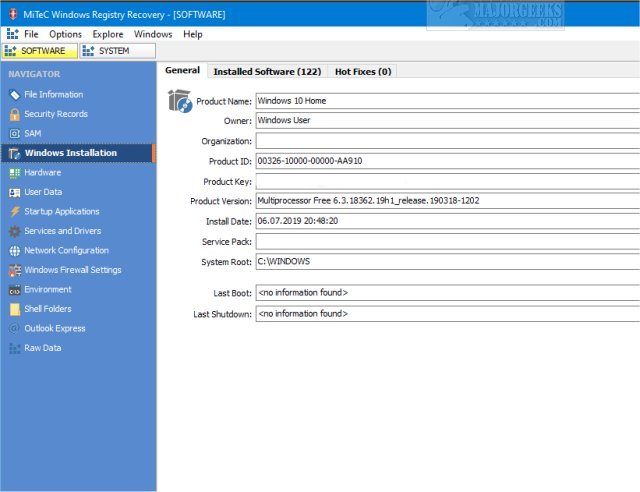
Task: Click the Hardware chip icon
Action: point(15,173)
